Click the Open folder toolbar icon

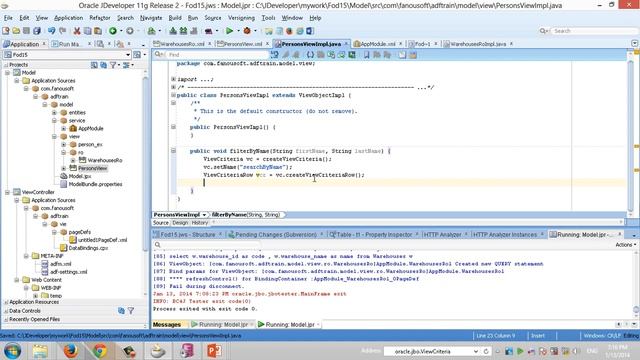(16, 31)
